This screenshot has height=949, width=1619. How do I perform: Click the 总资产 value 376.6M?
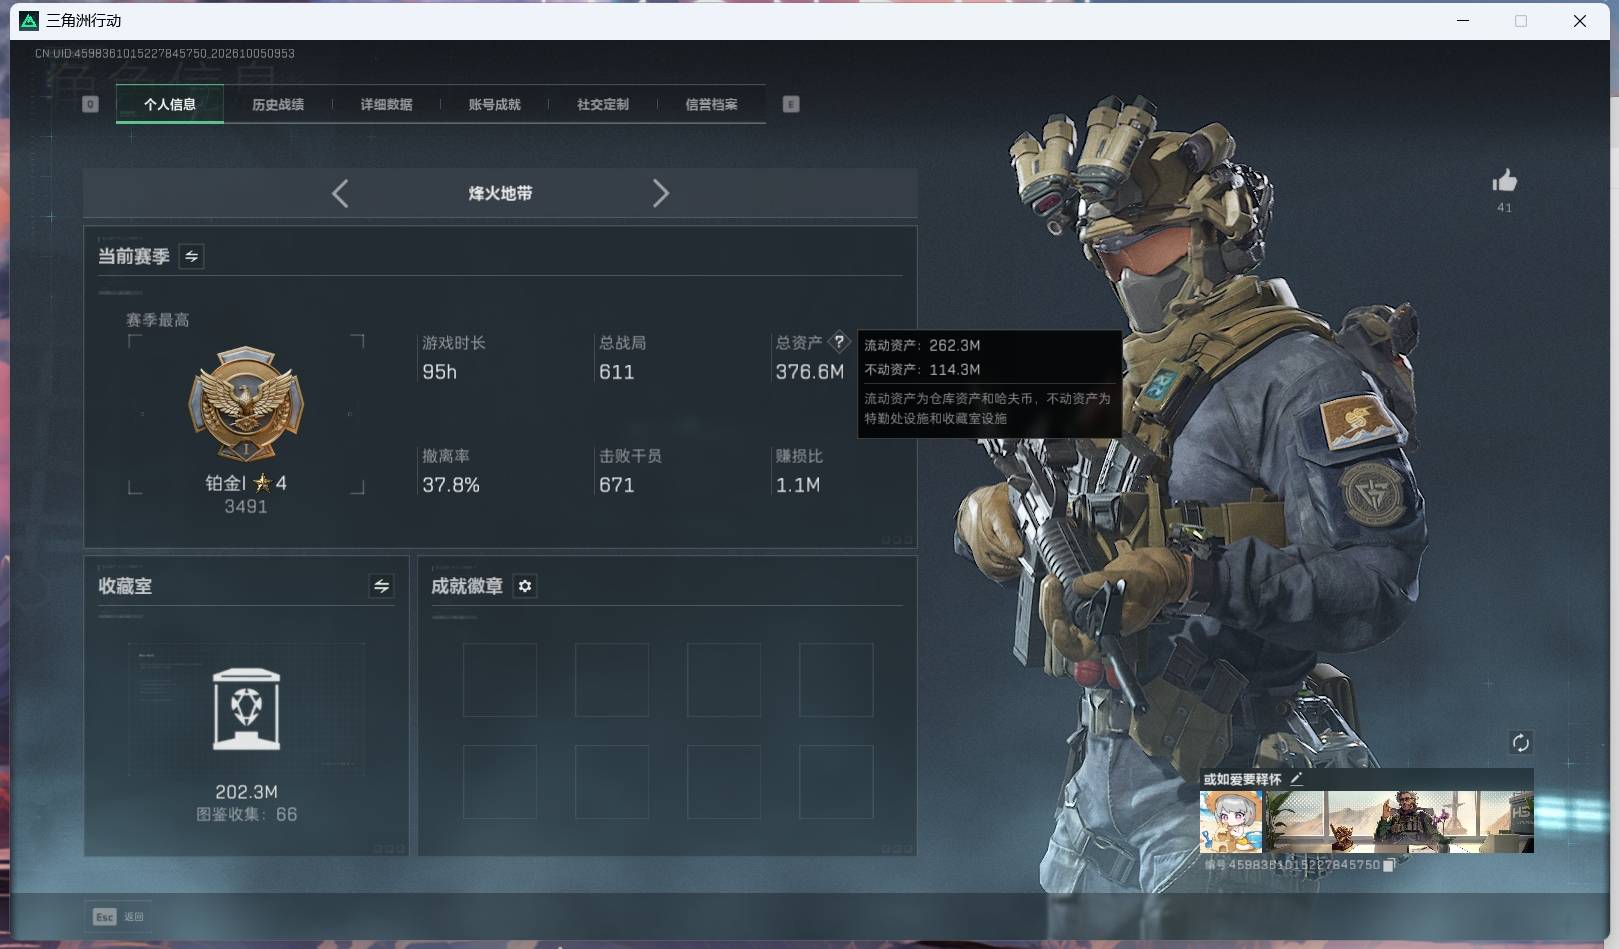tap(809, 372)
